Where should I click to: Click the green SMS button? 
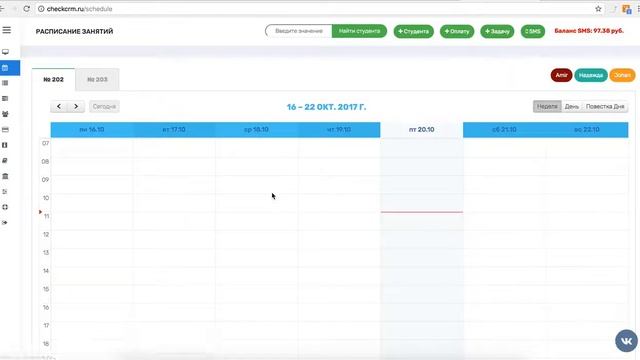pos(533,31)
